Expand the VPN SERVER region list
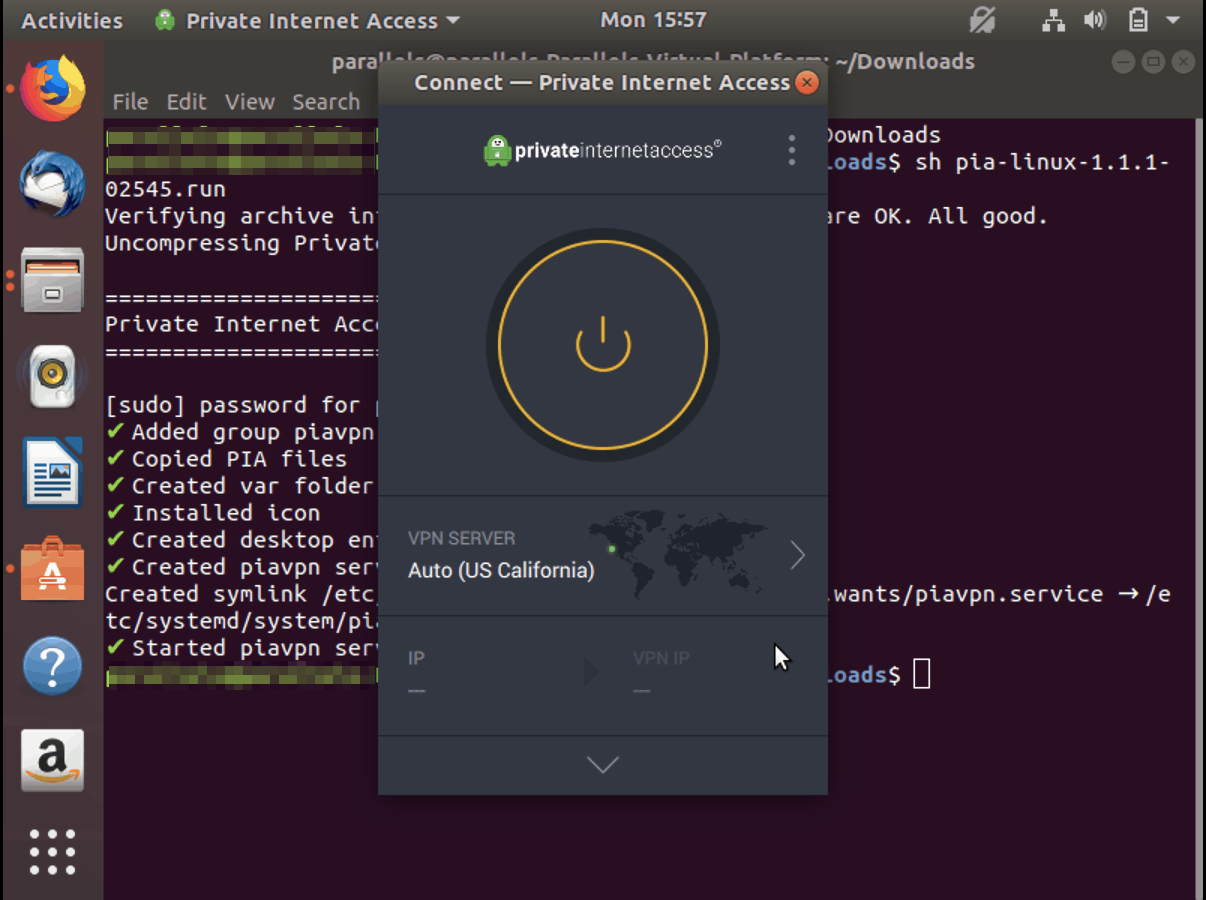The width and height of the screenshot is (1206, 900). click(x=796, y=555)
